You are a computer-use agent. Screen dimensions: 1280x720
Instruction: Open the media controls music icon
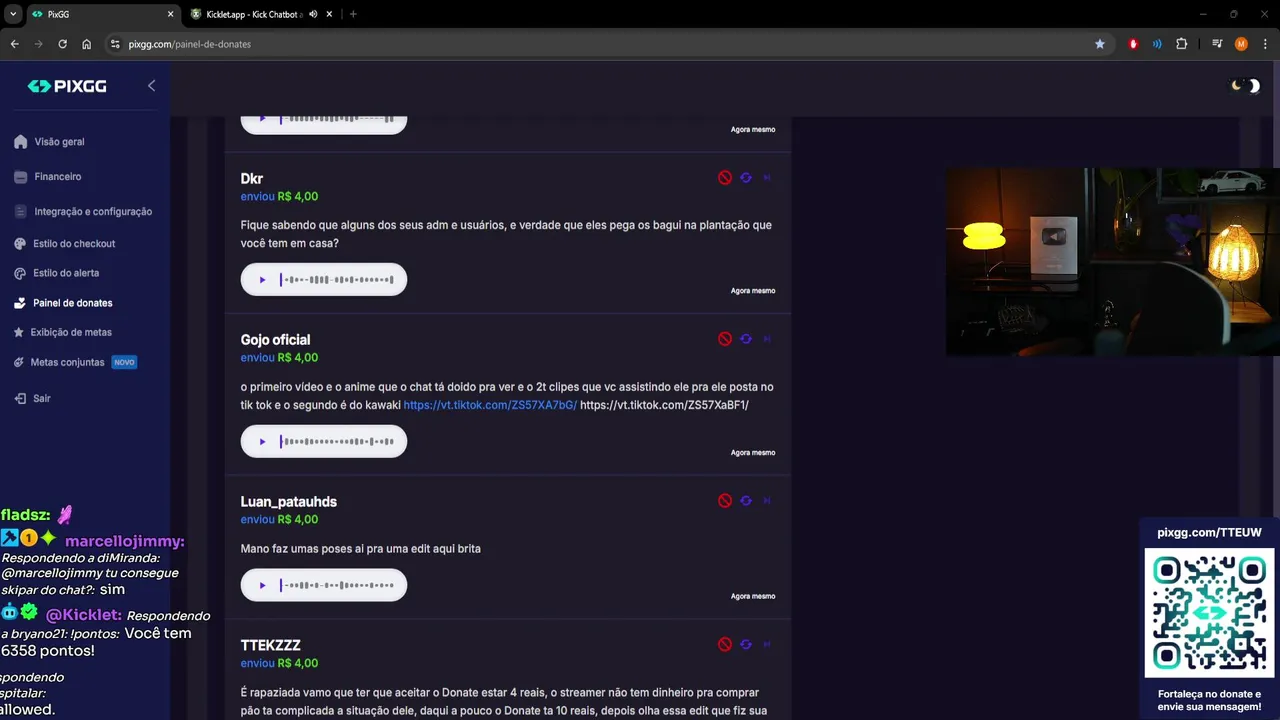coord(1217,44)
